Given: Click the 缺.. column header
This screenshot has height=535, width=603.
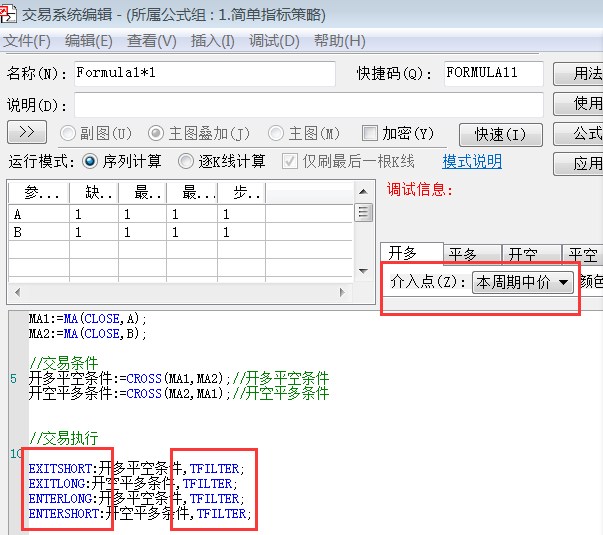Looking at the screenshot, I should (x=94, y=193).
